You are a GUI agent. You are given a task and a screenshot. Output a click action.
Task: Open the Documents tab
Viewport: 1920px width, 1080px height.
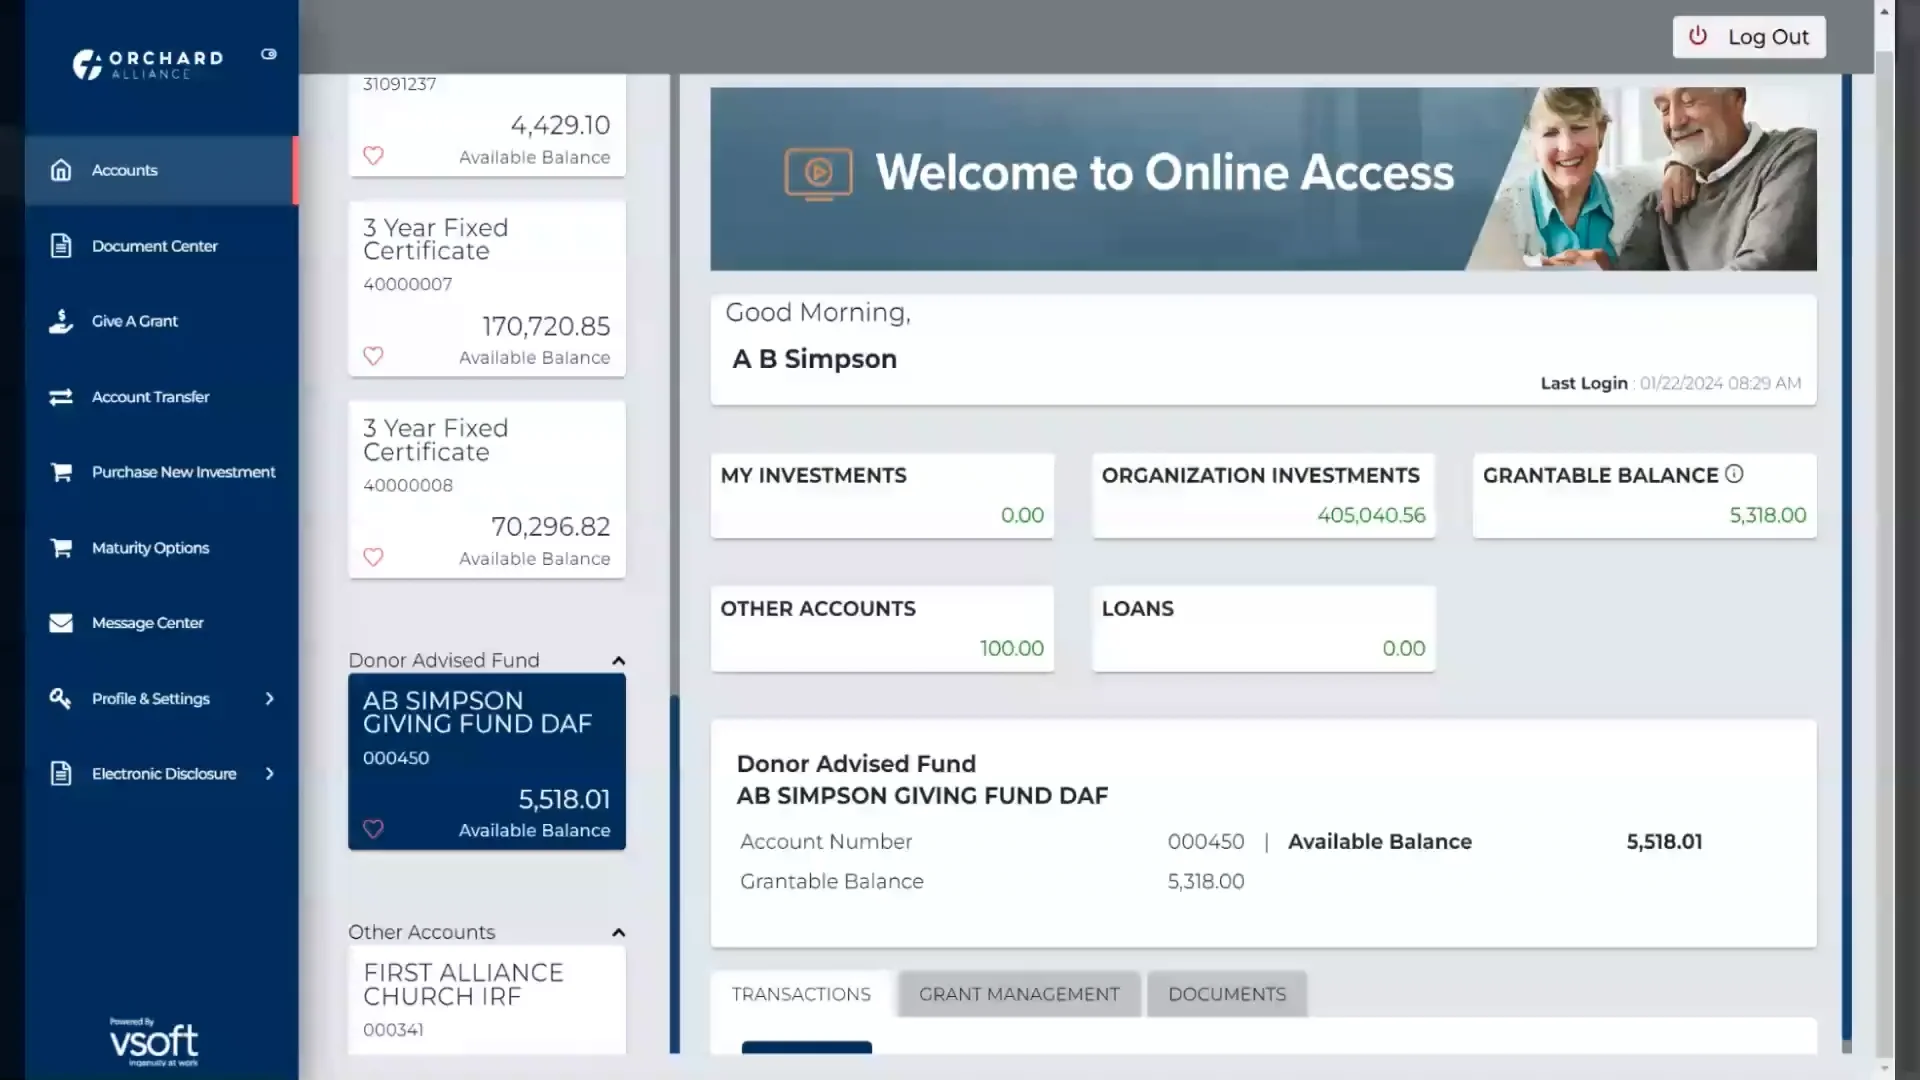point(1226,994)
